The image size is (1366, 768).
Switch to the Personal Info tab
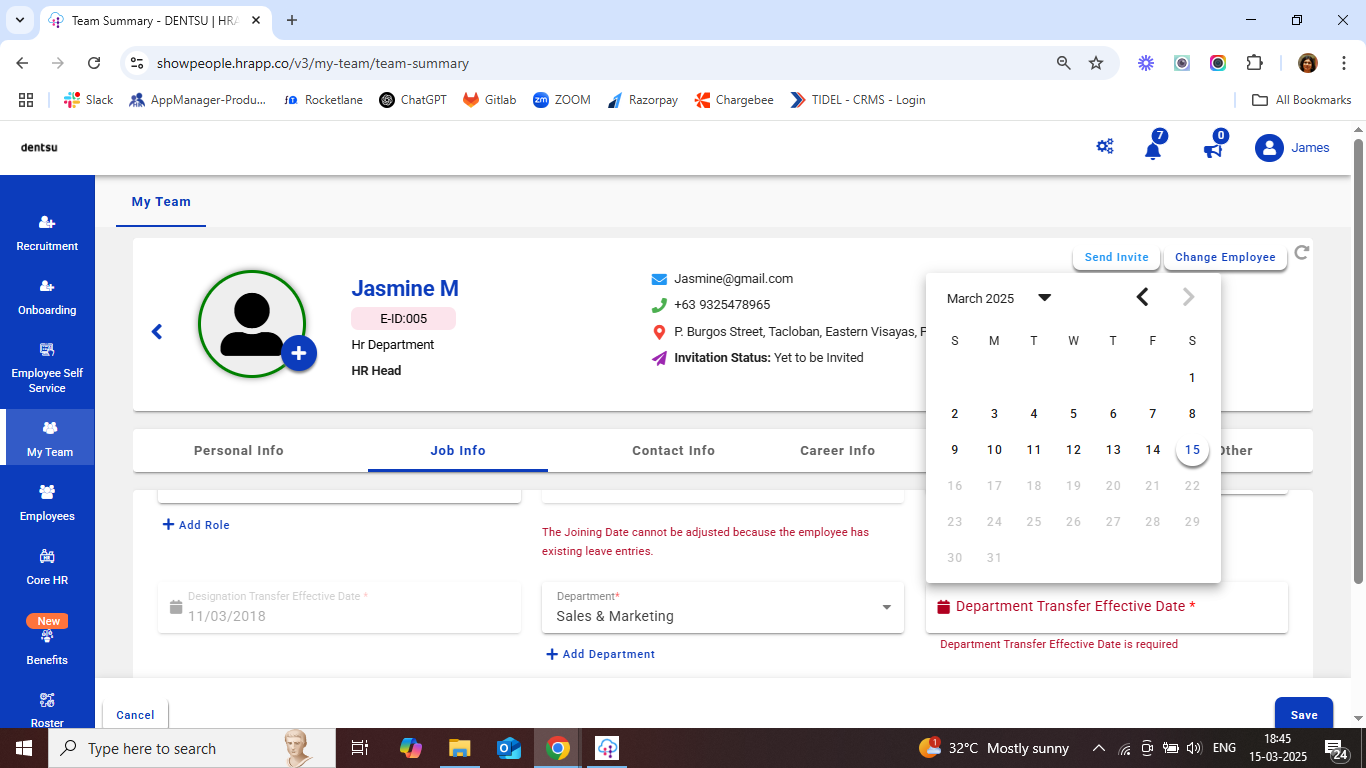point(239,451)
